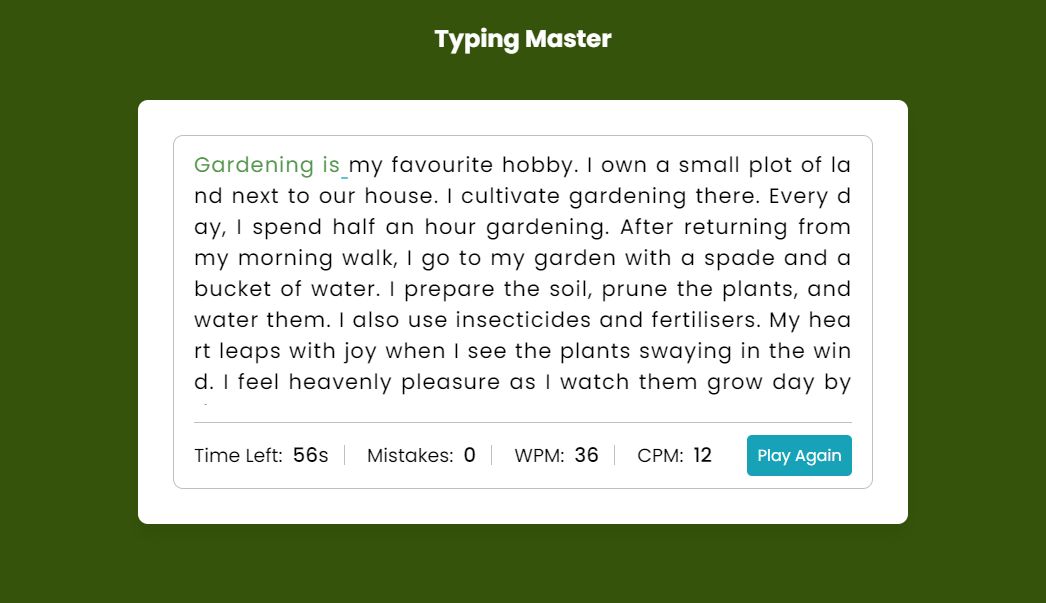Select the 56s timer value

[310, 456]
